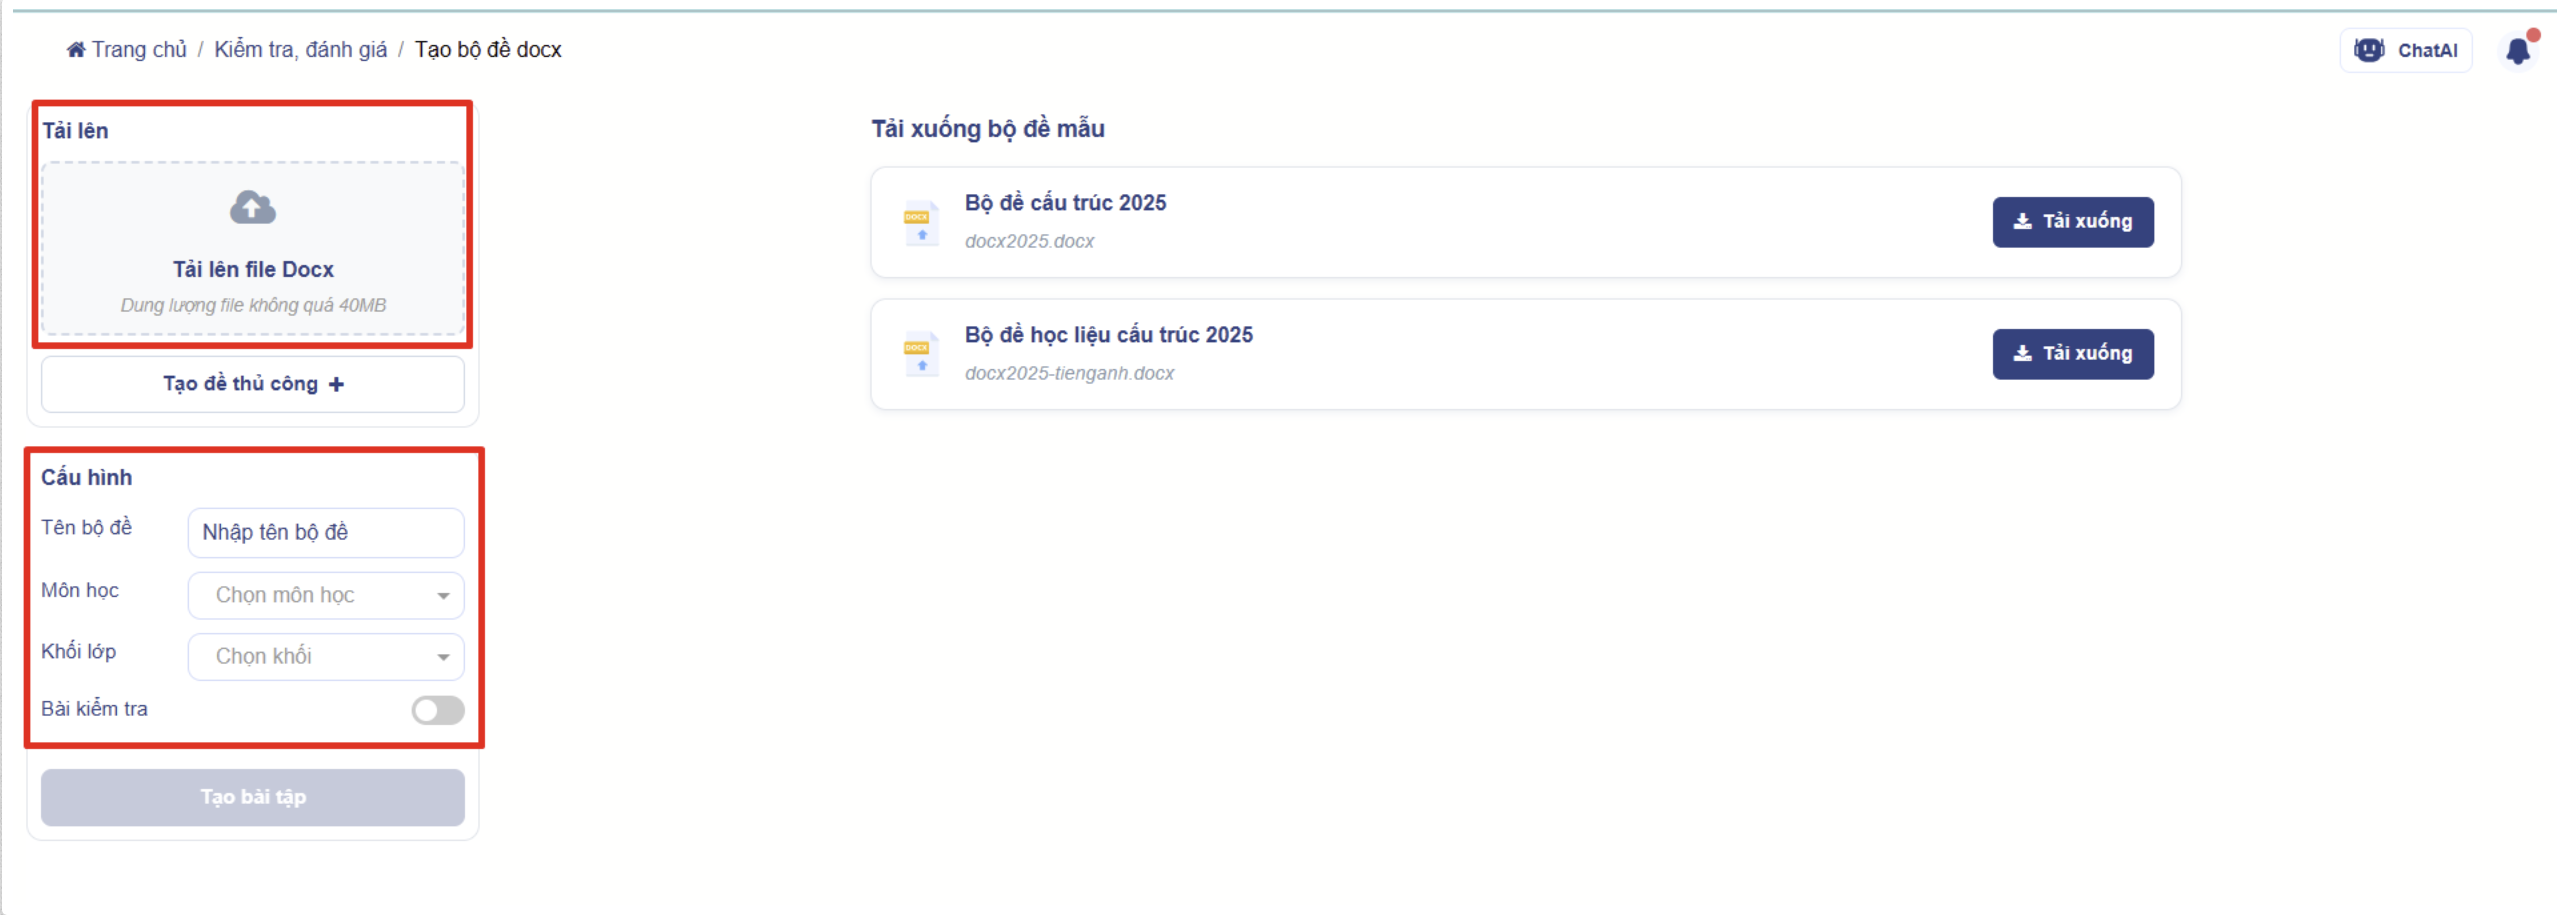Click docx file icon for Bộ đề cấu trúc 2025
This screenshot has height=915, width=2563.
click(920, 222)
